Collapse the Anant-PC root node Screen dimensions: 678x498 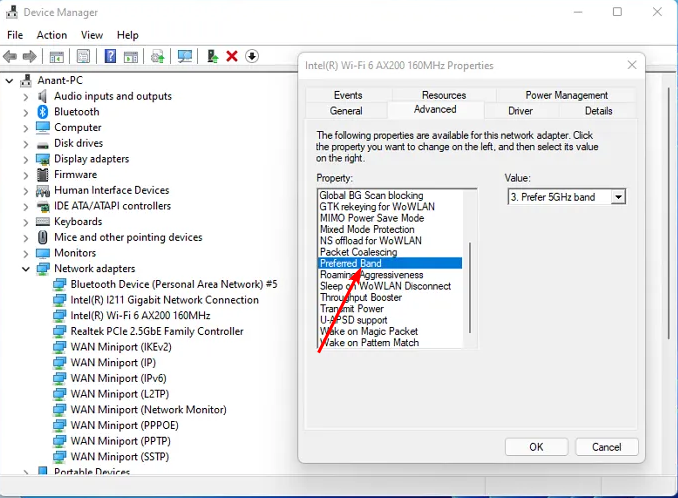point(10,81)
